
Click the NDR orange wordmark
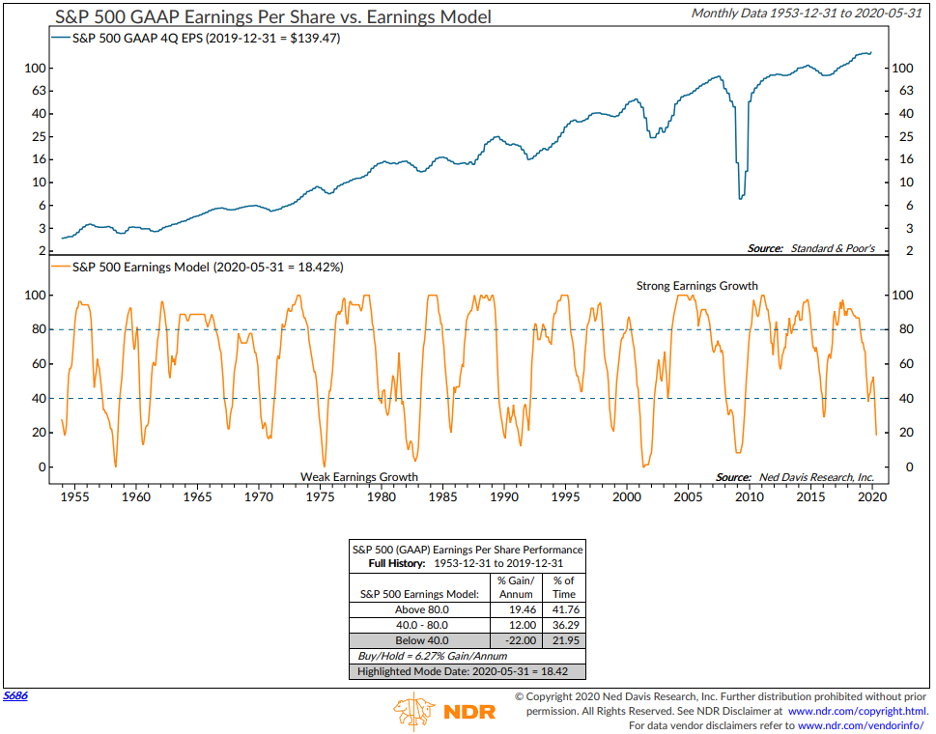click(469, 712)
